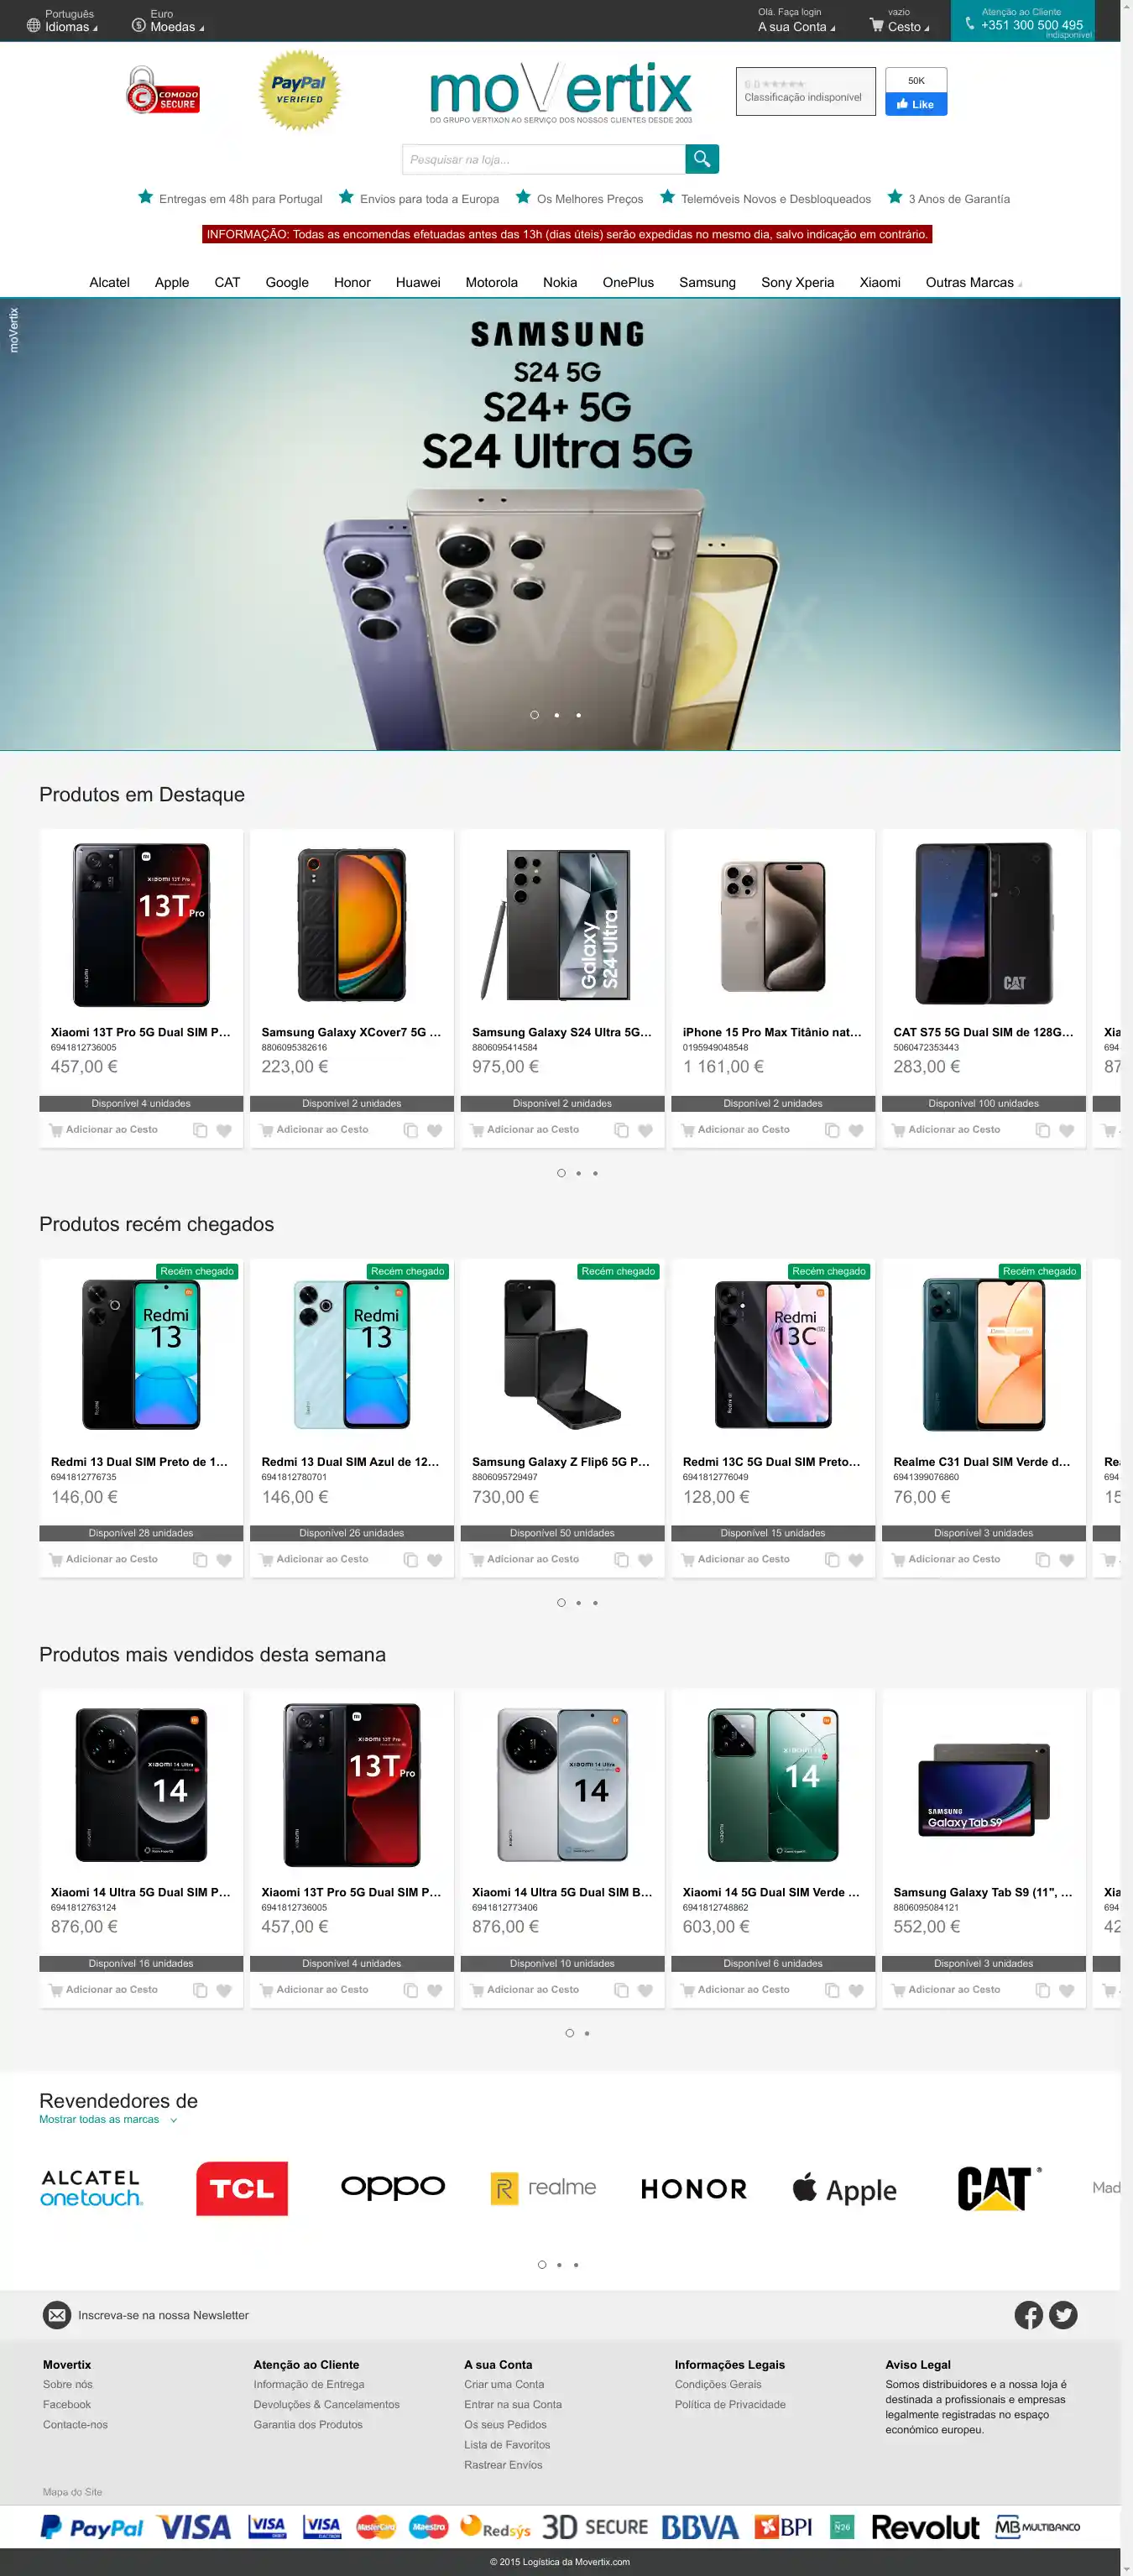The image size is (1133, 2576).
Task: Expand Mostrar todas as marcas
Action: 108,2119
